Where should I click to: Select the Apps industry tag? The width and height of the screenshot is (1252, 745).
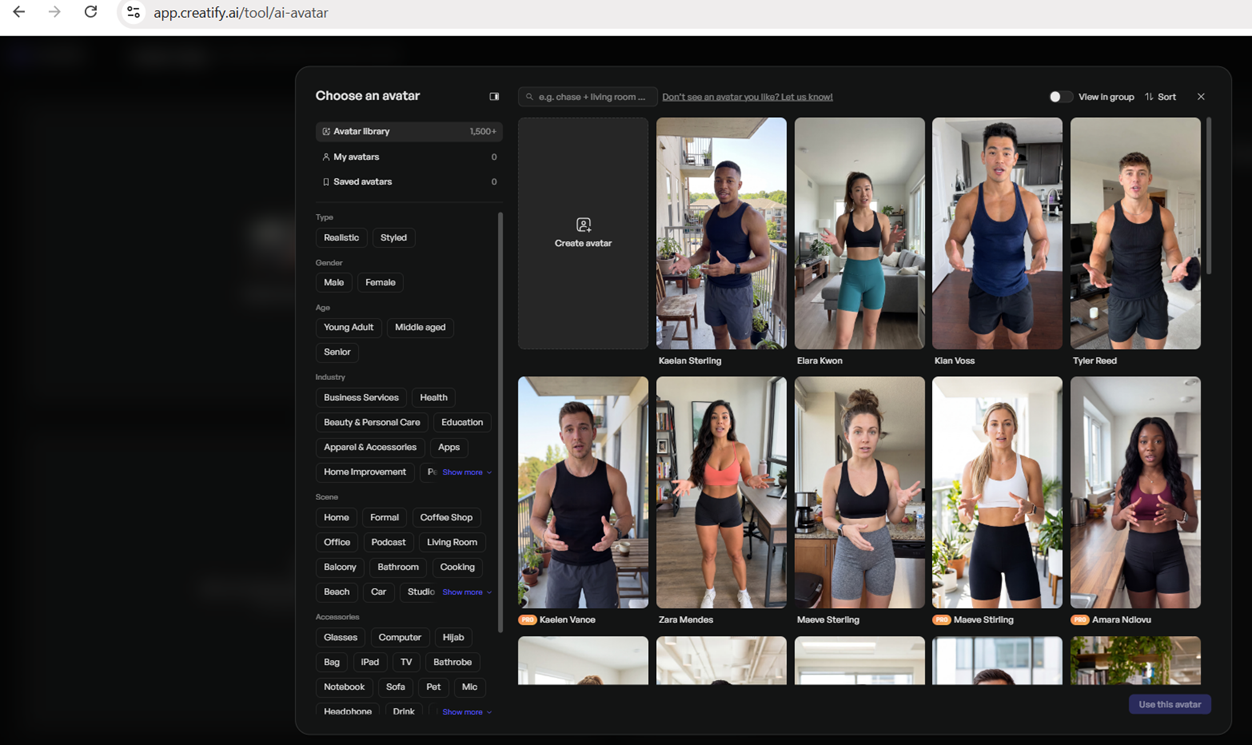click(449, 448)
